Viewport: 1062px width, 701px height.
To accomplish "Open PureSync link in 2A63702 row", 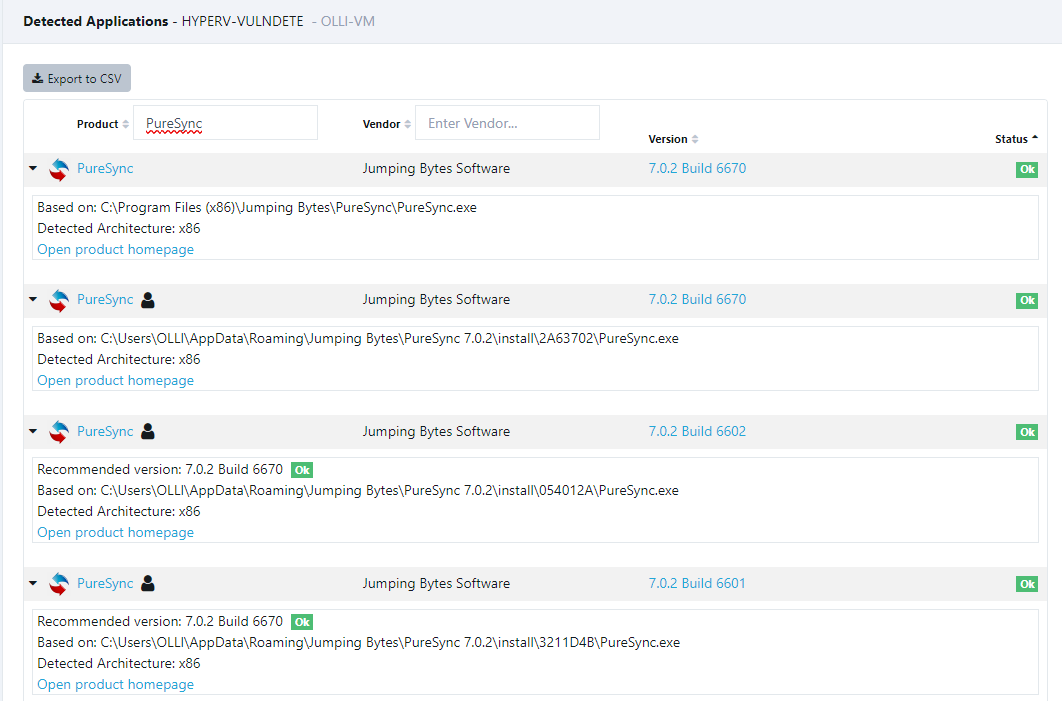I will [x=105, y=299].
